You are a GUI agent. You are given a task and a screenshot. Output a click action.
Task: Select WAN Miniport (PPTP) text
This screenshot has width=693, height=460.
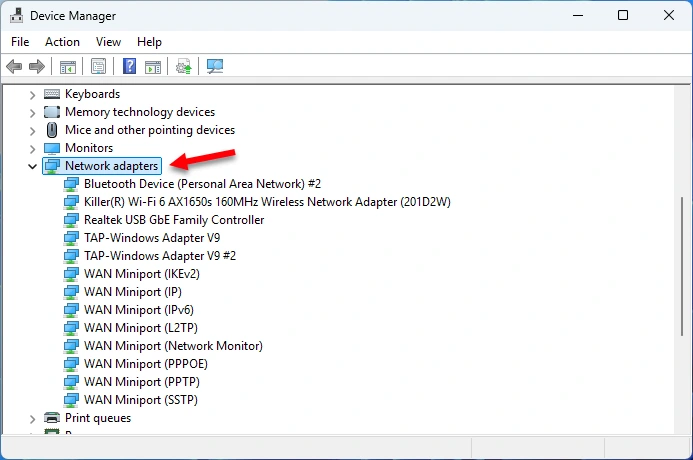142,382
